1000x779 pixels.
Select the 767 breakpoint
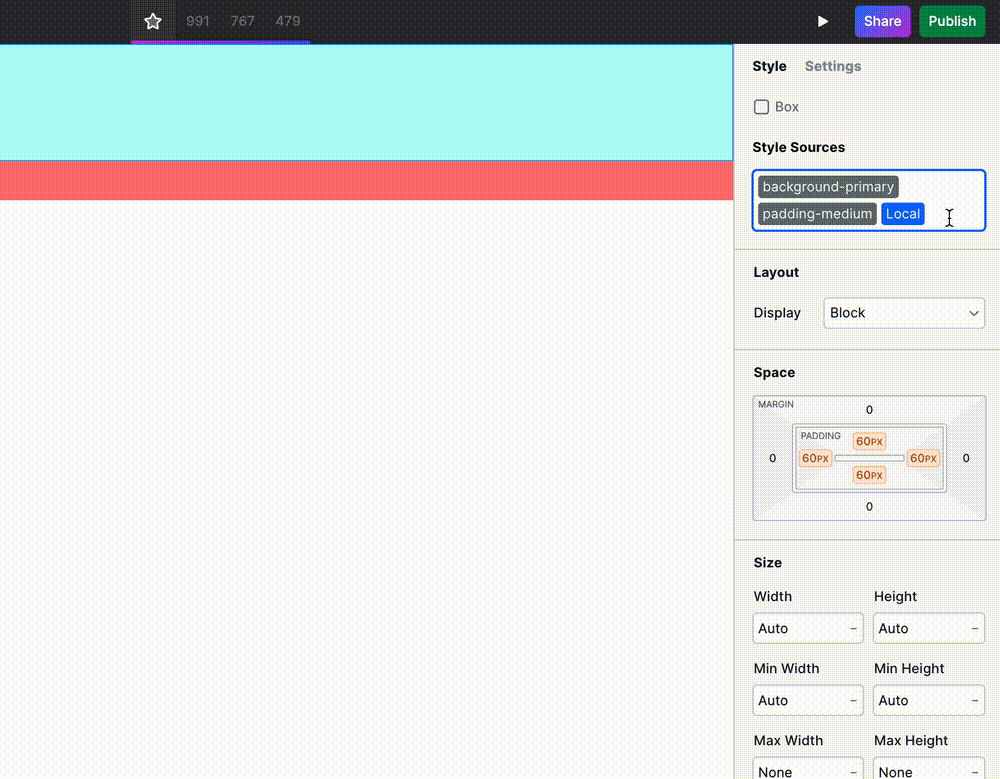pyautogui.click(x=243, y=21)
